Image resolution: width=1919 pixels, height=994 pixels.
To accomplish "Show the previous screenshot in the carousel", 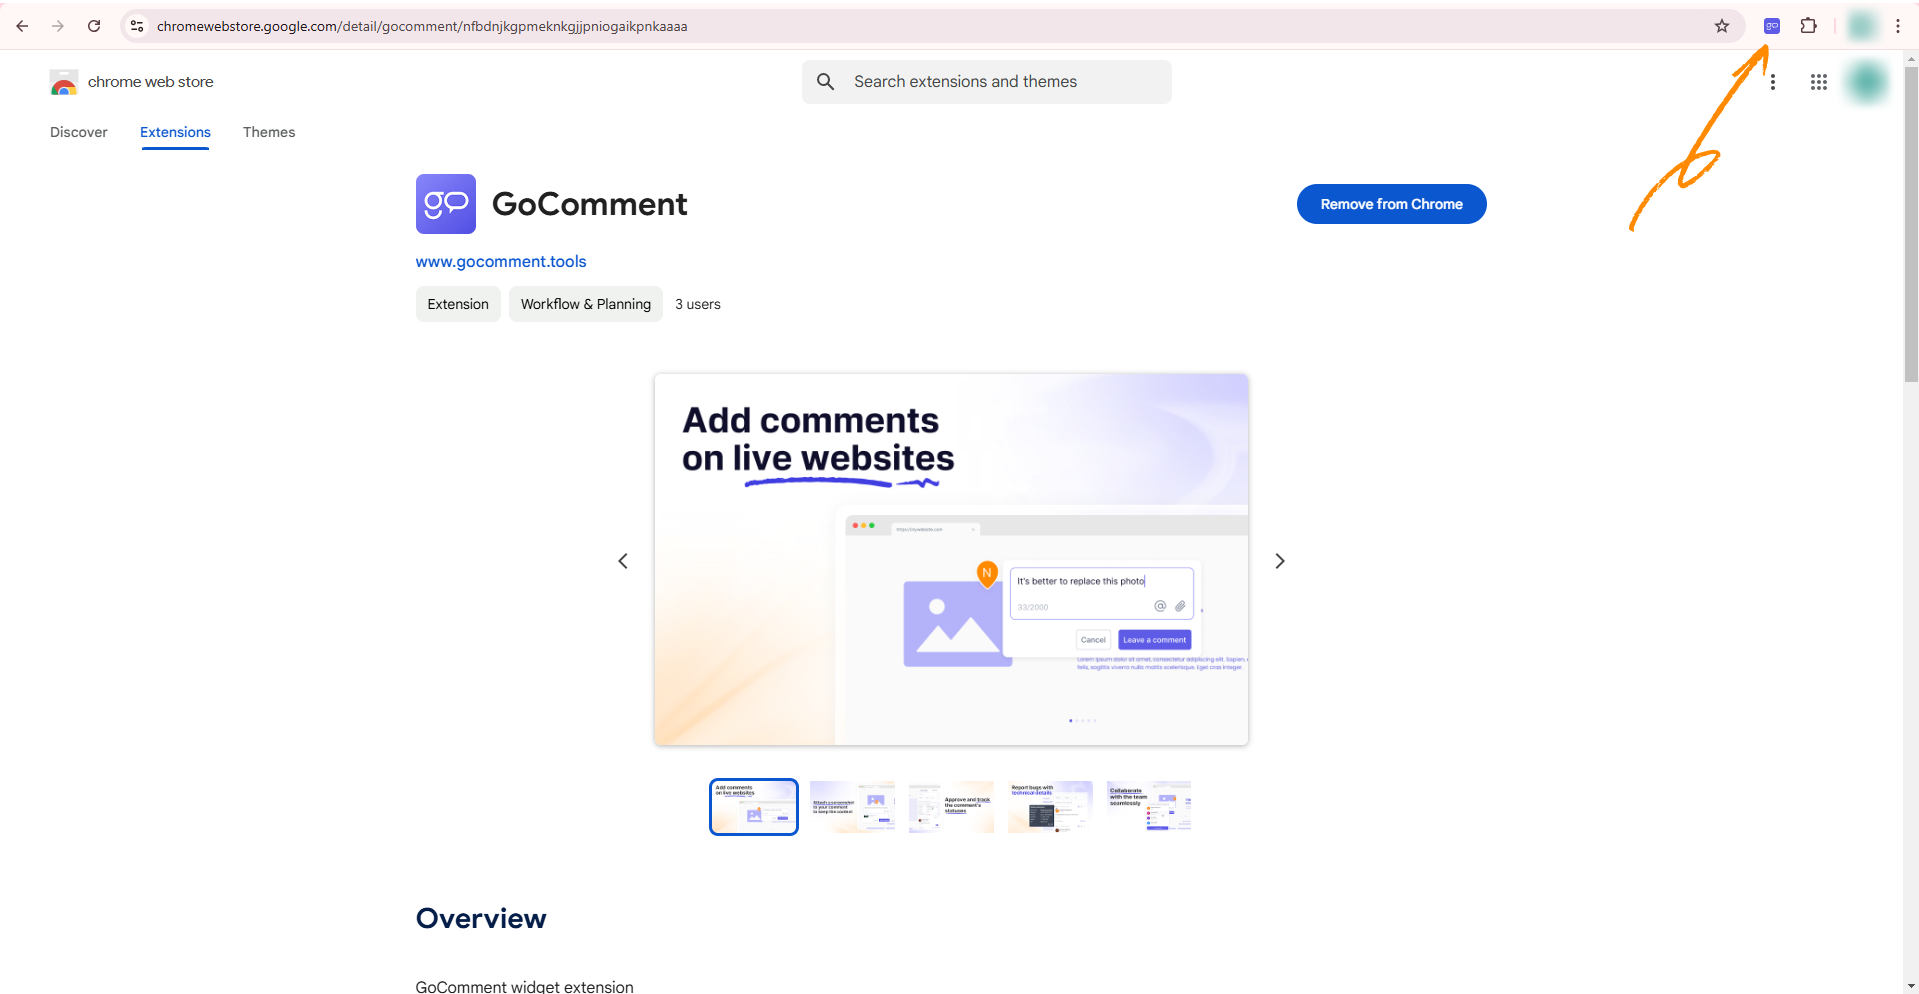I will tap(623, 561).
